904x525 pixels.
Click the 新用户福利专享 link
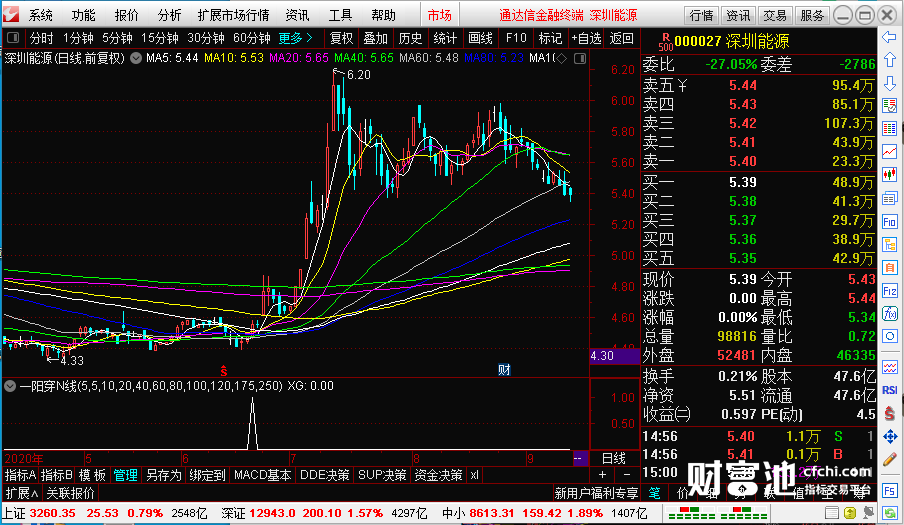coord(596,493)
